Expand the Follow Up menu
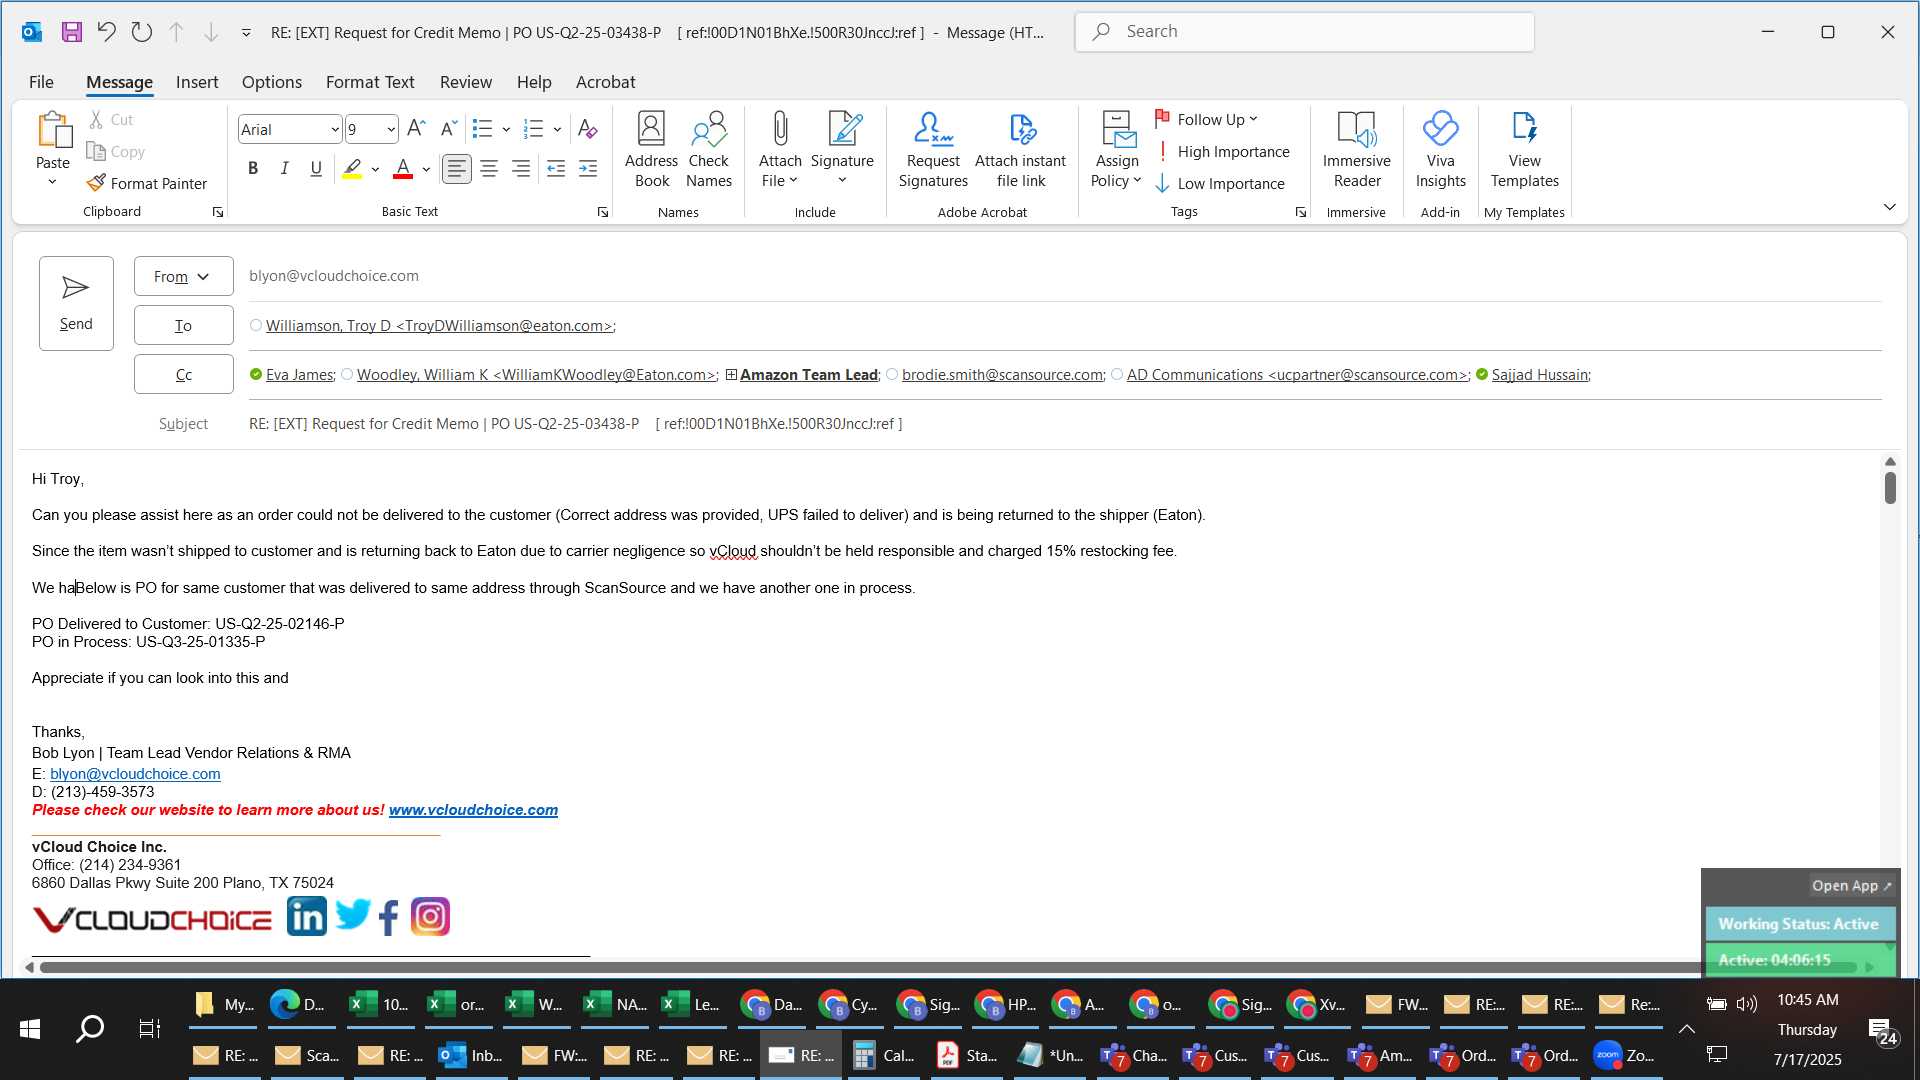Image resolution: width=1920 pixels, height=1080 pixels. click(1206, 119)
